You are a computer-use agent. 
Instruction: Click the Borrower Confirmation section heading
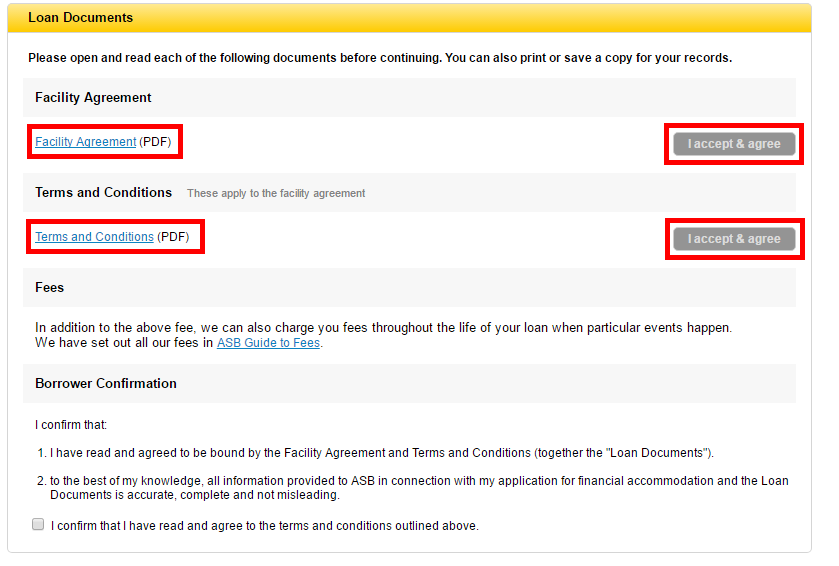pos(105,383)
